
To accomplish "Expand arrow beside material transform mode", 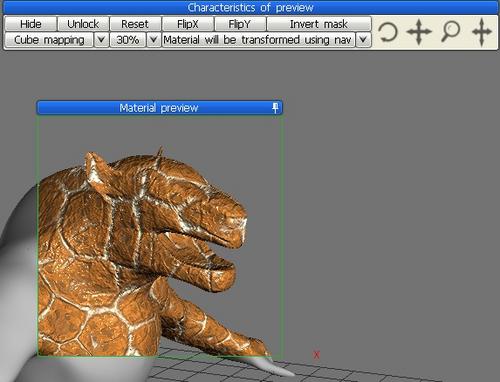I will click(x=363, y=40).
